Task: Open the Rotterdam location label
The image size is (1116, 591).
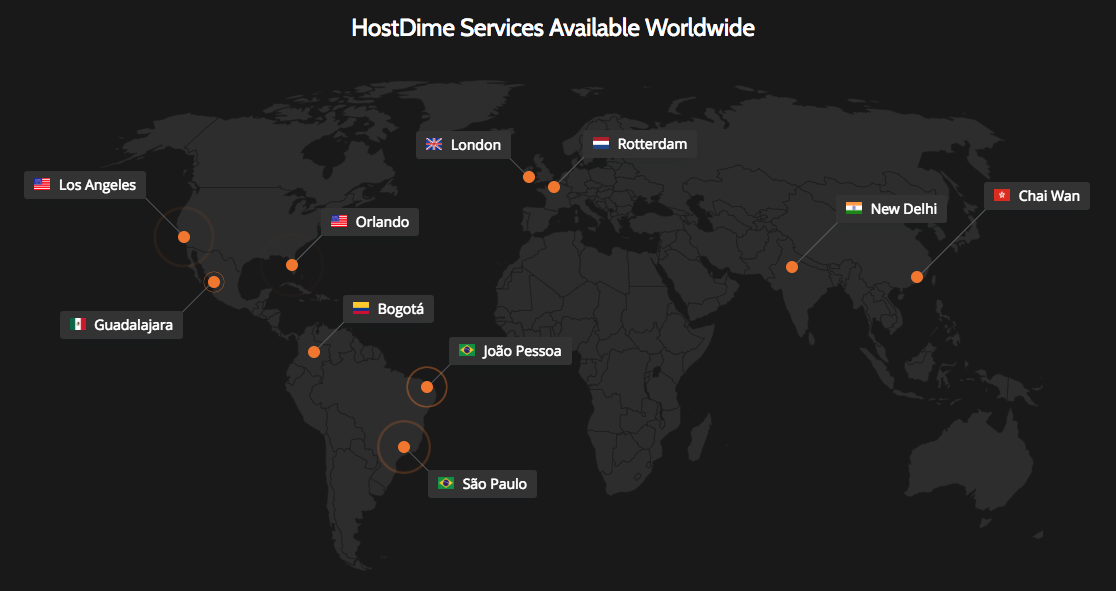Action: click(640, 144)
